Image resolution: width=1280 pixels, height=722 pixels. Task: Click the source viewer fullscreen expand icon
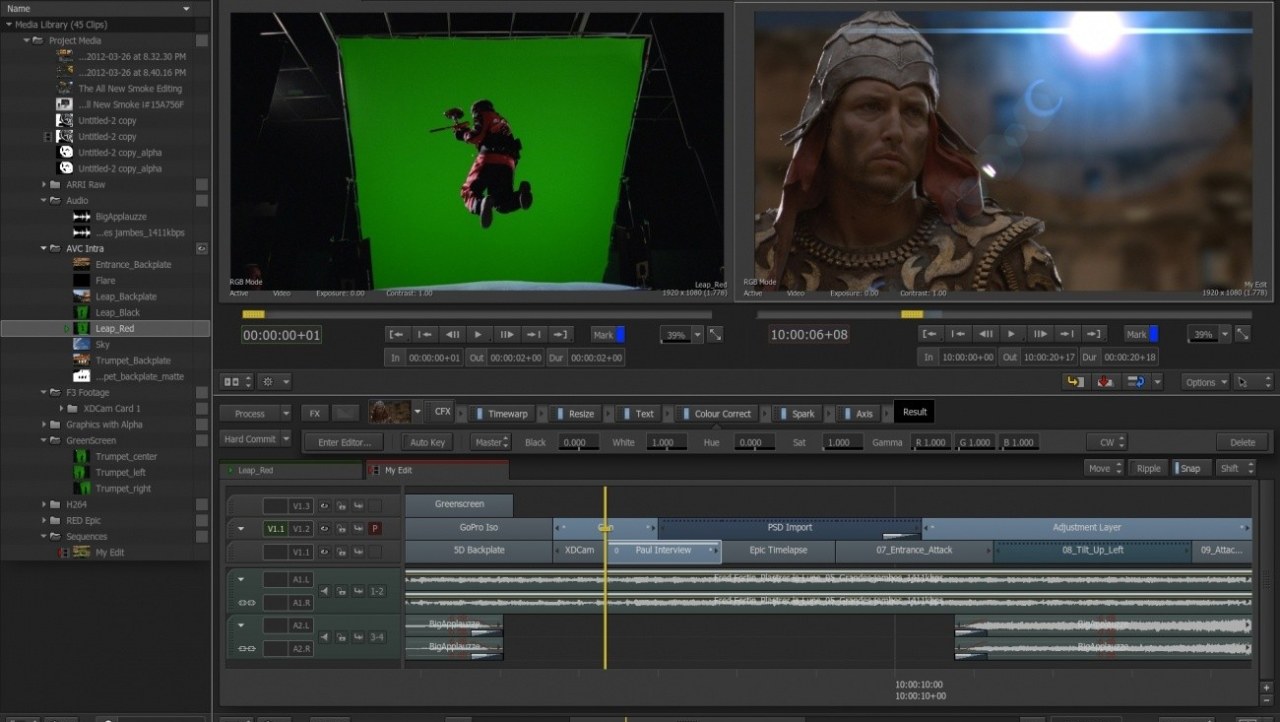(715, 335)
